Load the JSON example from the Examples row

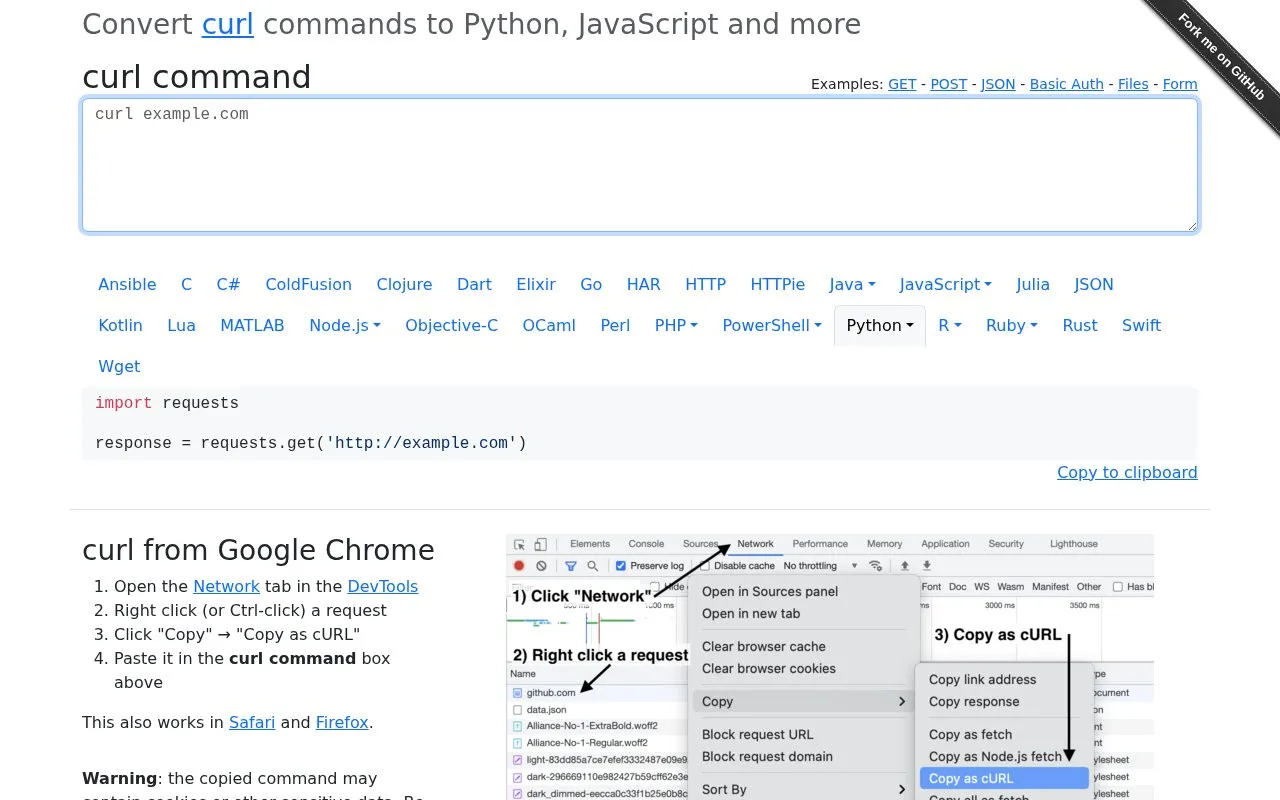[x=998, y=84]
